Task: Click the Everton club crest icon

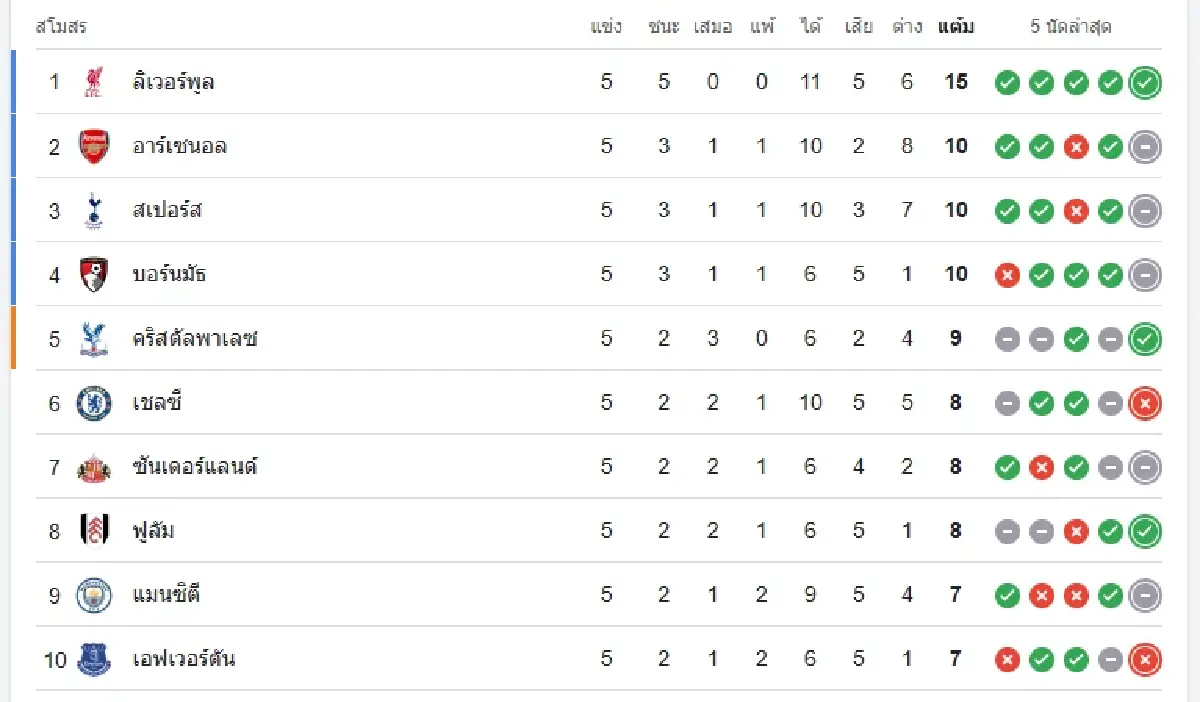Action: coord(94,660)
